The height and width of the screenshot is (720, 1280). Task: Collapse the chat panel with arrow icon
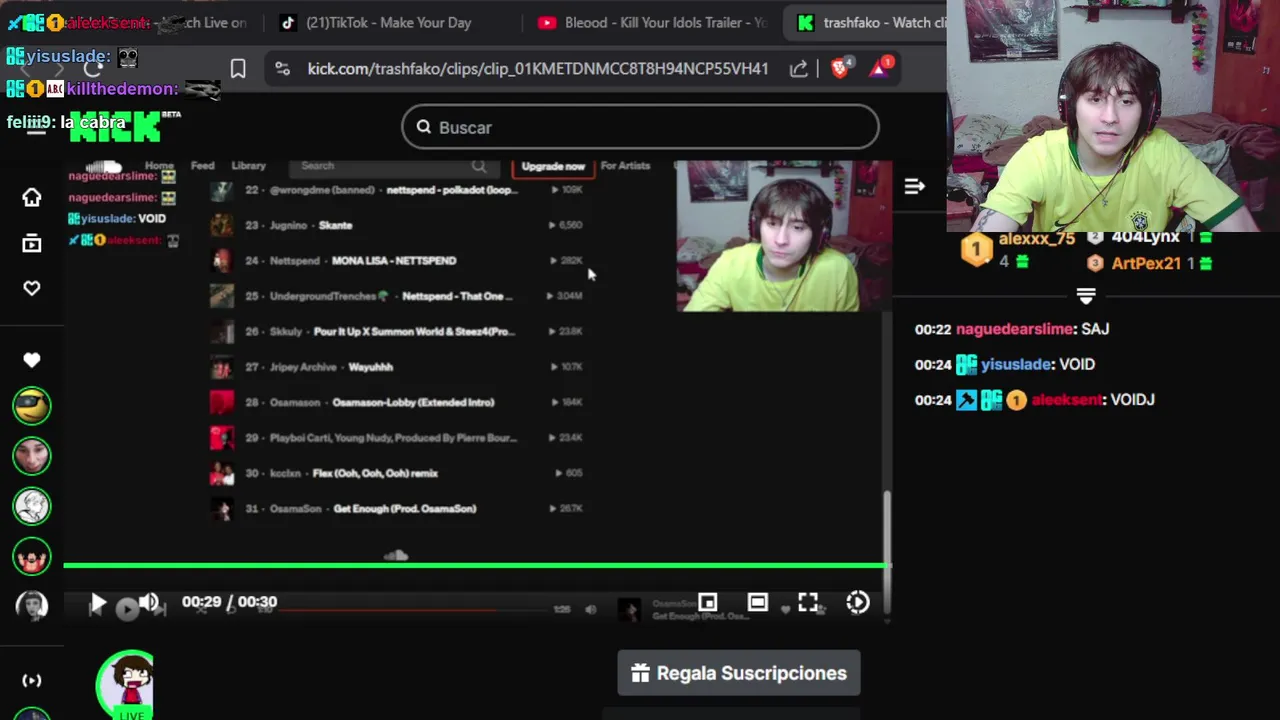(x=914, y=186)
